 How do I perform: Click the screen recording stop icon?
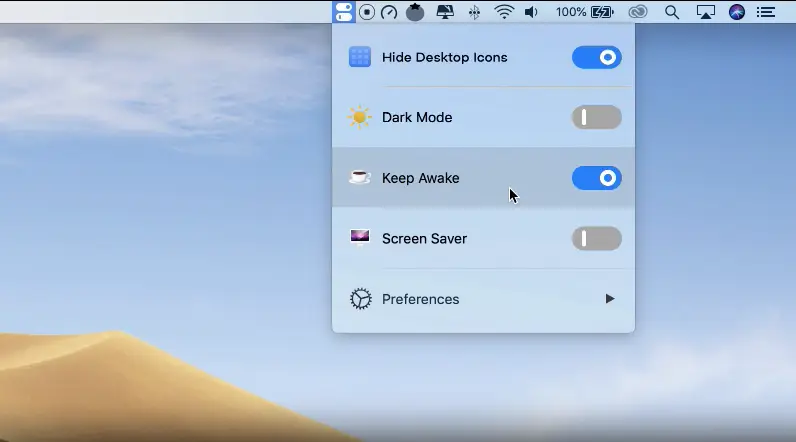[367, 12]
